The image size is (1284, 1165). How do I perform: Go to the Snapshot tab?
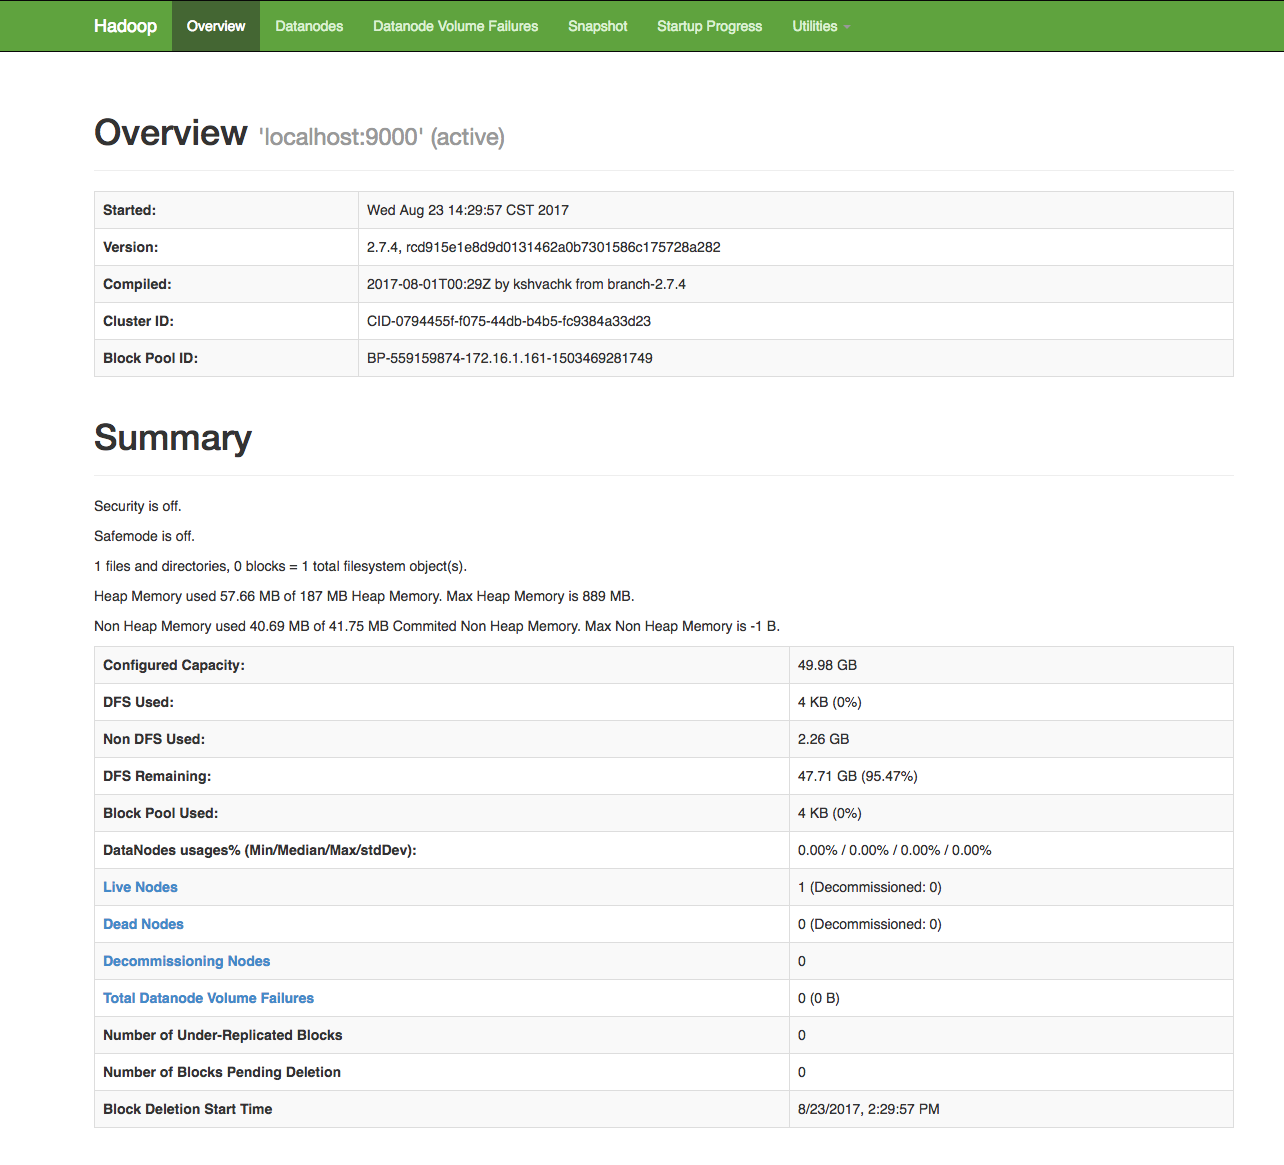(x=598, y=26)
